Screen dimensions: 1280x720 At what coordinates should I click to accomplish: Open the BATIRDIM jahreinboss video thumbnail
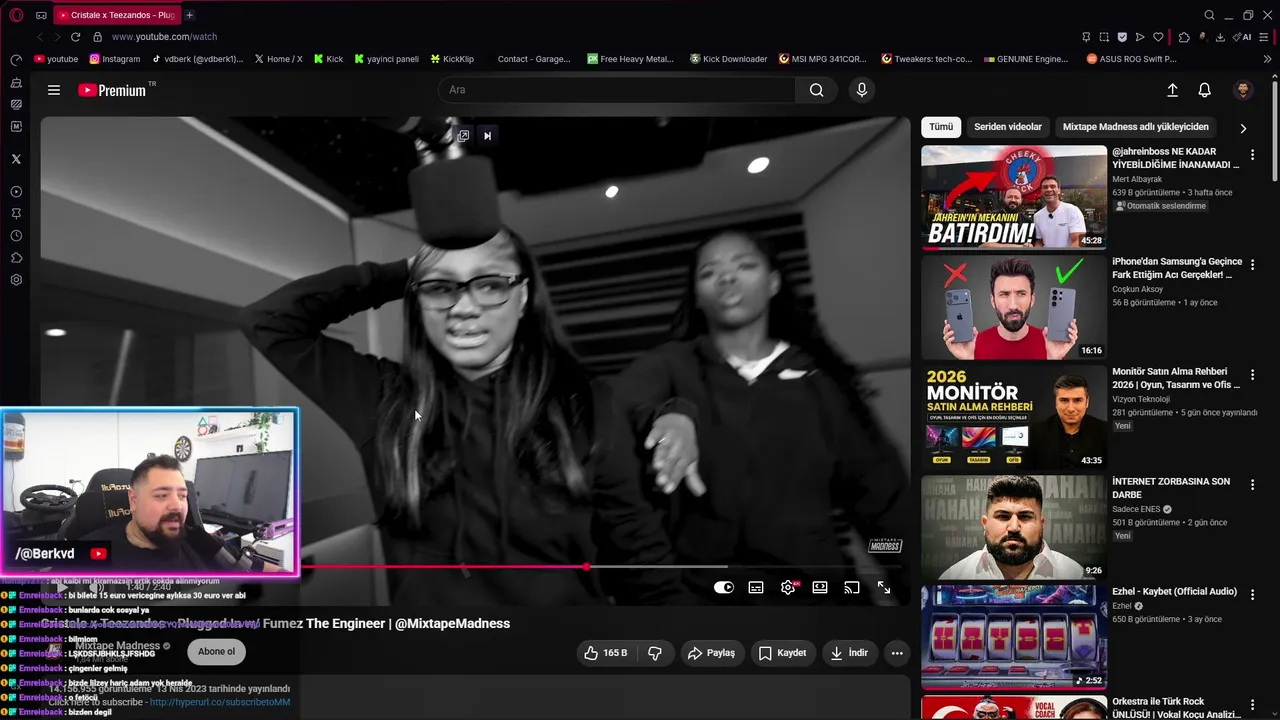pos(1014,197)
